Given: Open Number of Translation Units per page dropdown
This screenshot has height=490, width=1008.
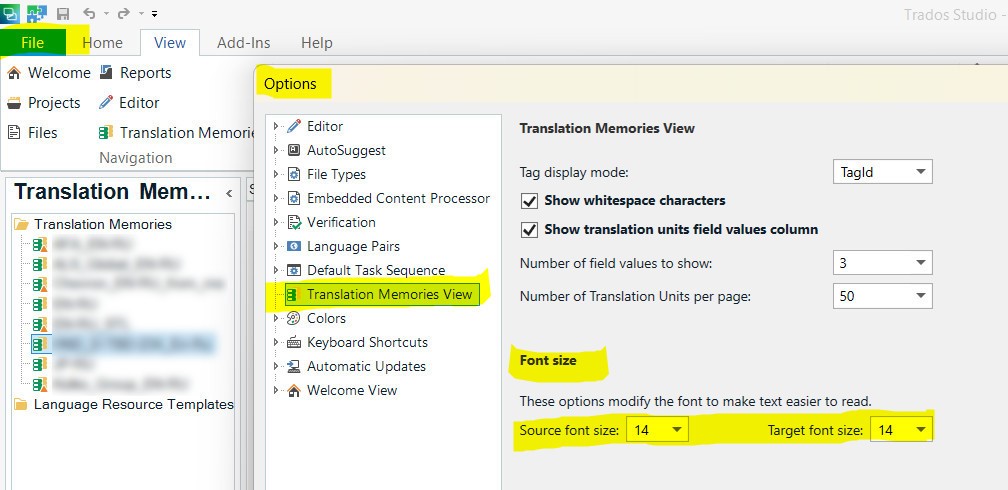Looking at the screenshot, I should 882,296.
